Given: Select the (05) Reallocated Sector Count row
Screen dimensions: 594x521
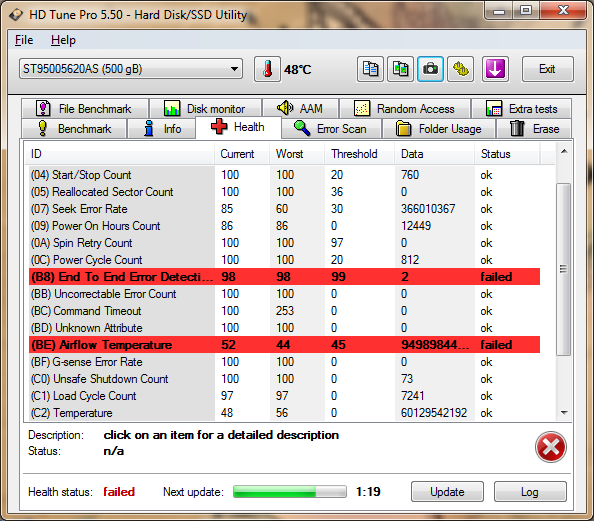Looking at the screenshot, I should tap(284, 192).
